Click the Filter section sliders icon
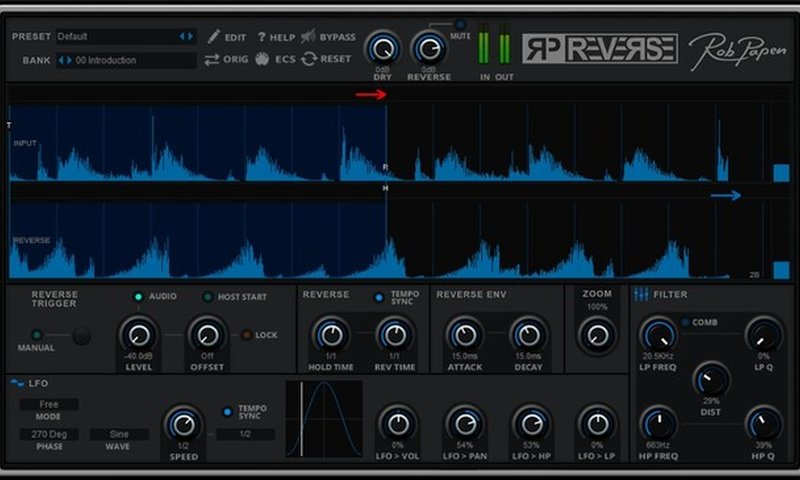Screen dimensions: 800x480 pyautogui.click(x=641, y=295)
